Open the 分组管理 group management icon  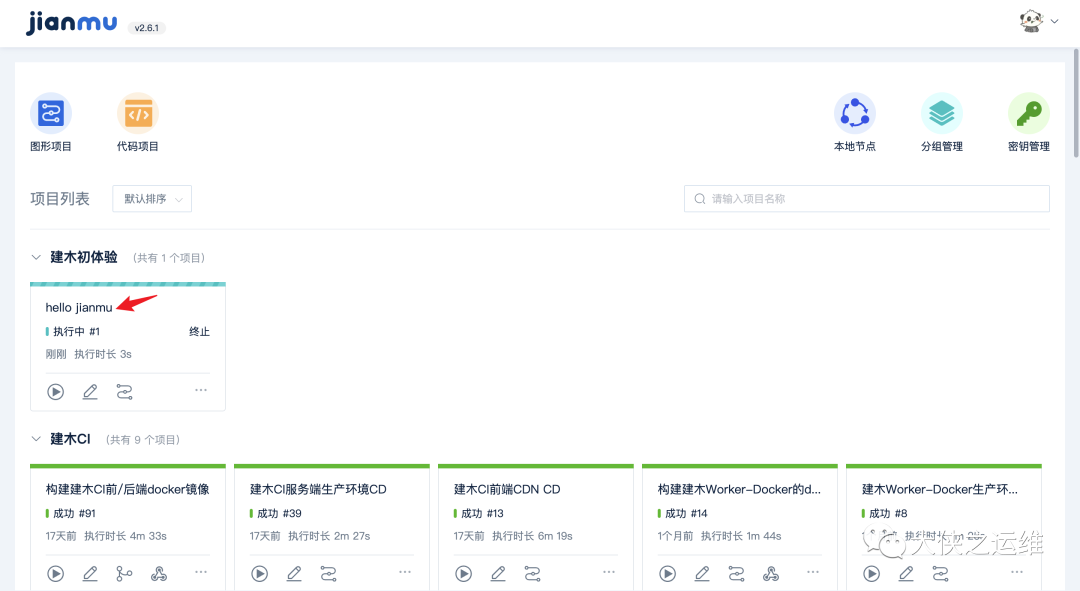coord(942,114)
